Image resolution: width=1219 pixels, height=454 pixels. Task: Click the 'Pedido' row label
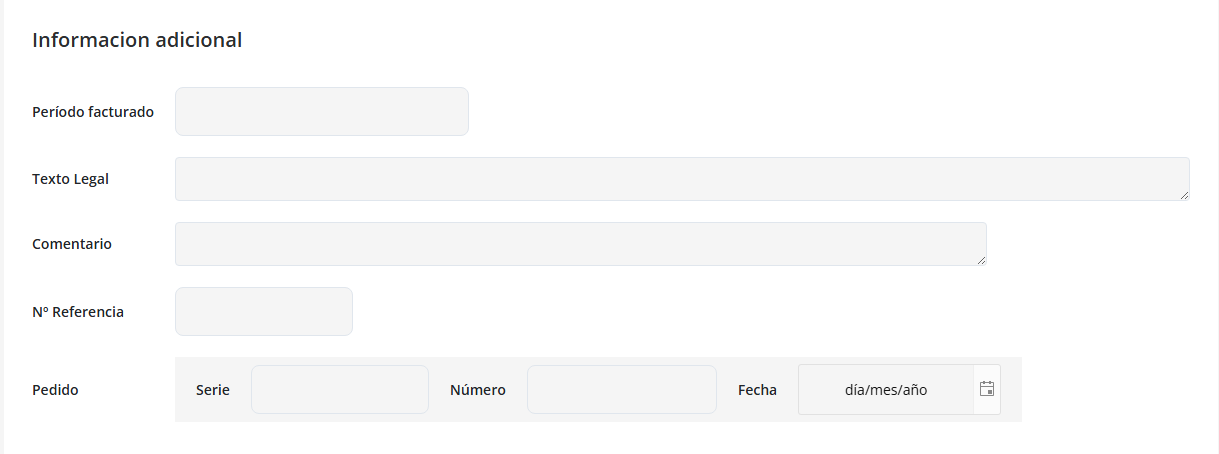(x=55, y=390)
